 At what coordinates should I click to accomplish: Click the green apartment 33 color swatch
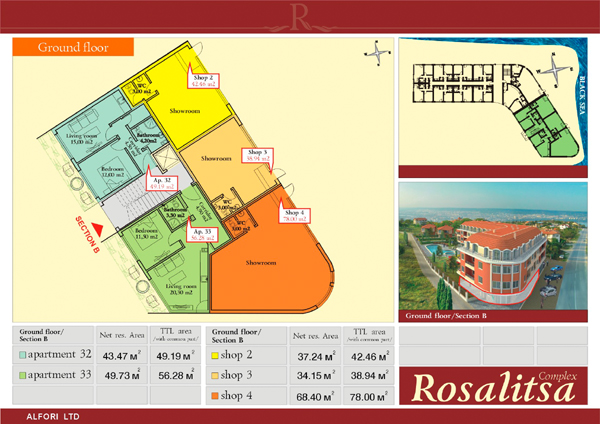click(x=23, y=375)
